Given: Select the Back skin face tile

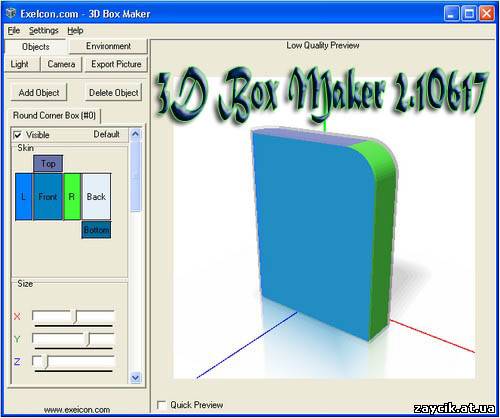Looking at the screenshot, I should coord(96,197).
